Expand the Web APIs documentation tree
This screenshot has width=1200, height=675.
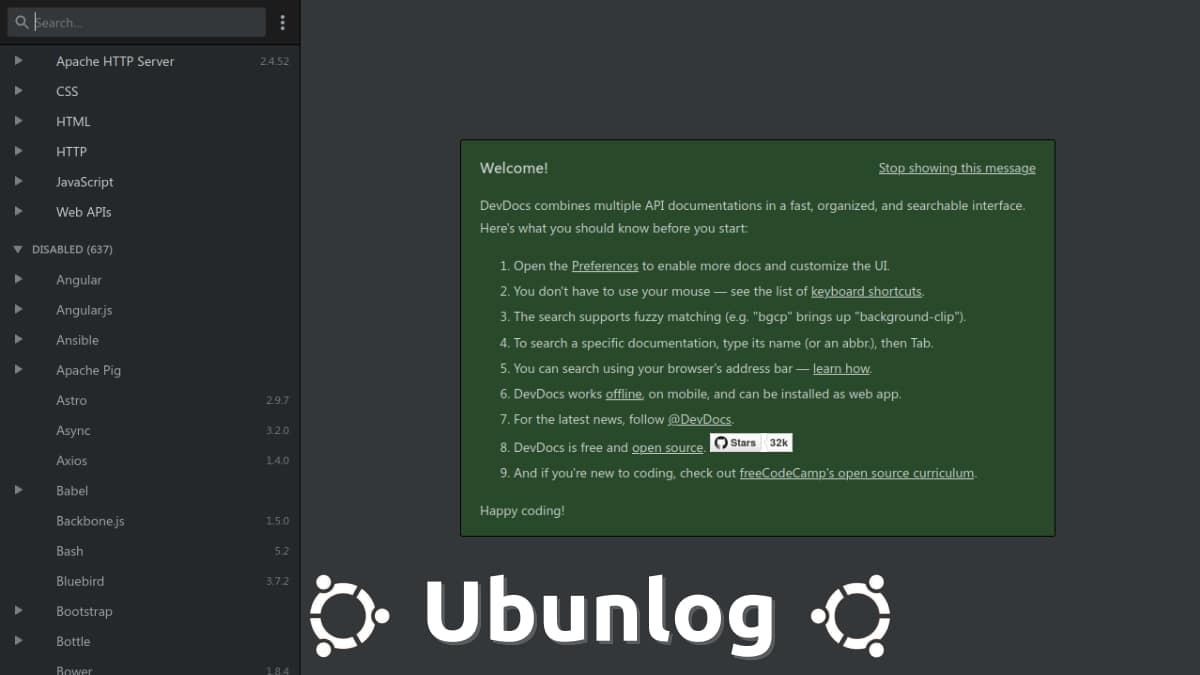tap(18, 212)
